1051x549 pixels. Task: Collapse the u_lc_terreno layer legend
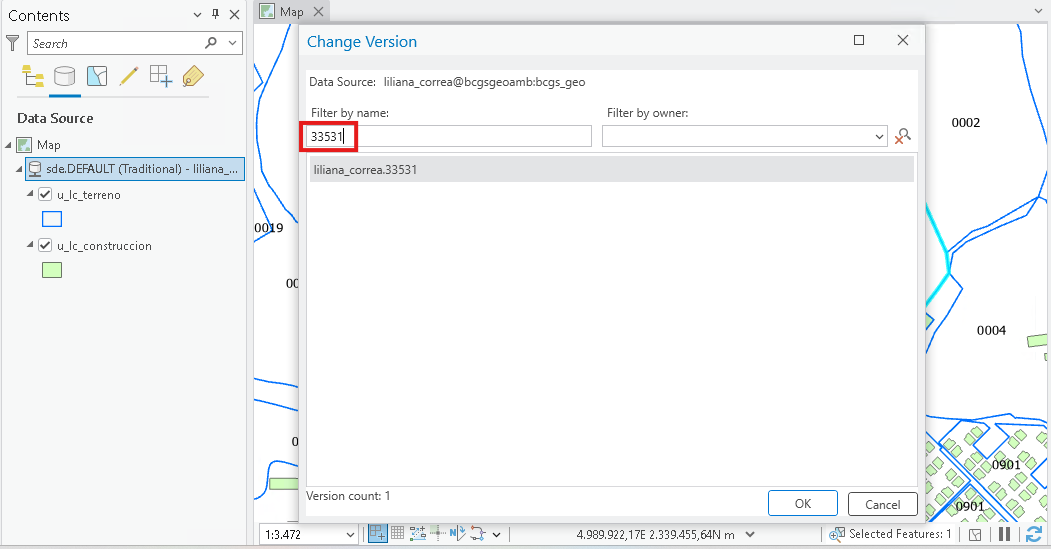click(30, 194)
